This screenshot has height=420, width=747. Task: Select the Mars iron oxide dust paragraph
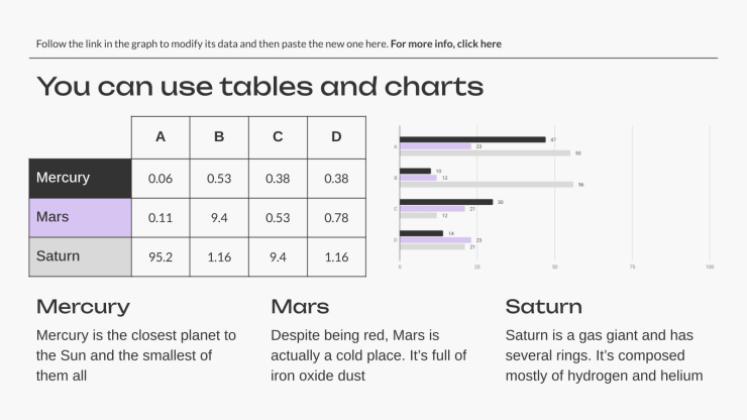click(369, 355)
